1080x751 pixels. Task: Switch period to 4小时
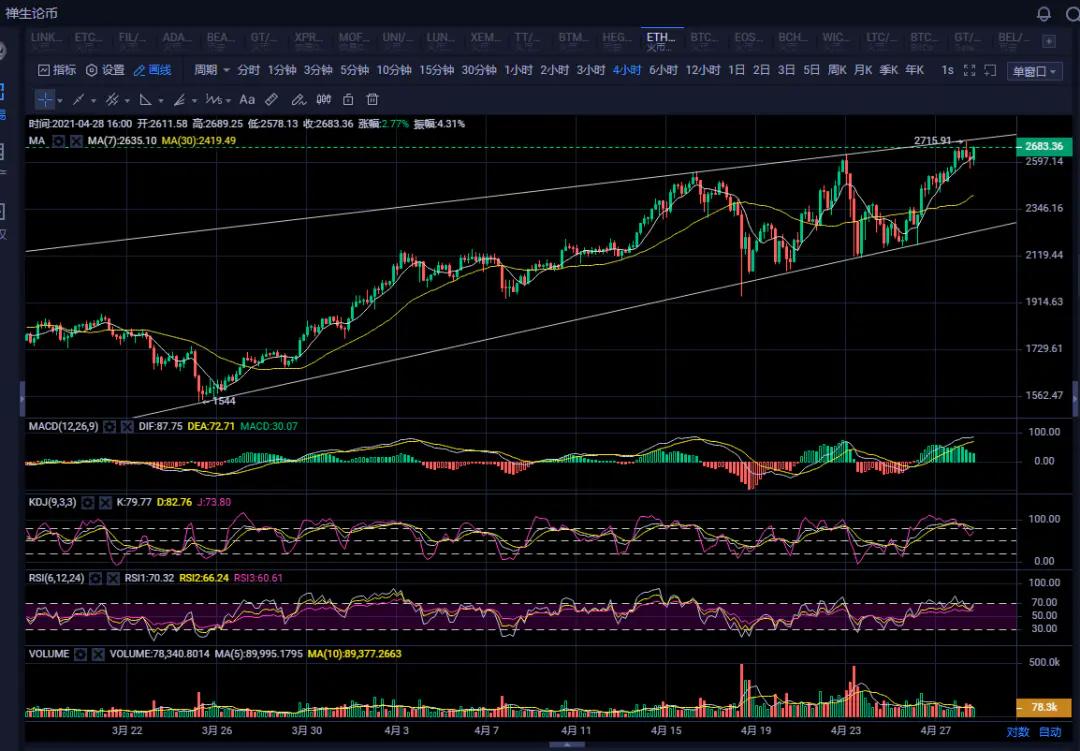(627, 70)
